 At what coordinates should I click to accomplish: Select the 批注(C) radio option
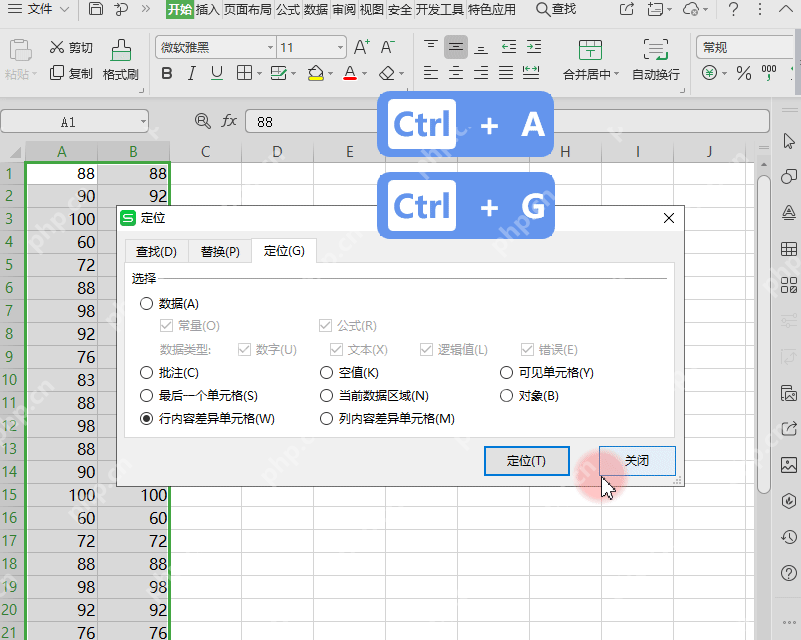pos(146,372)
